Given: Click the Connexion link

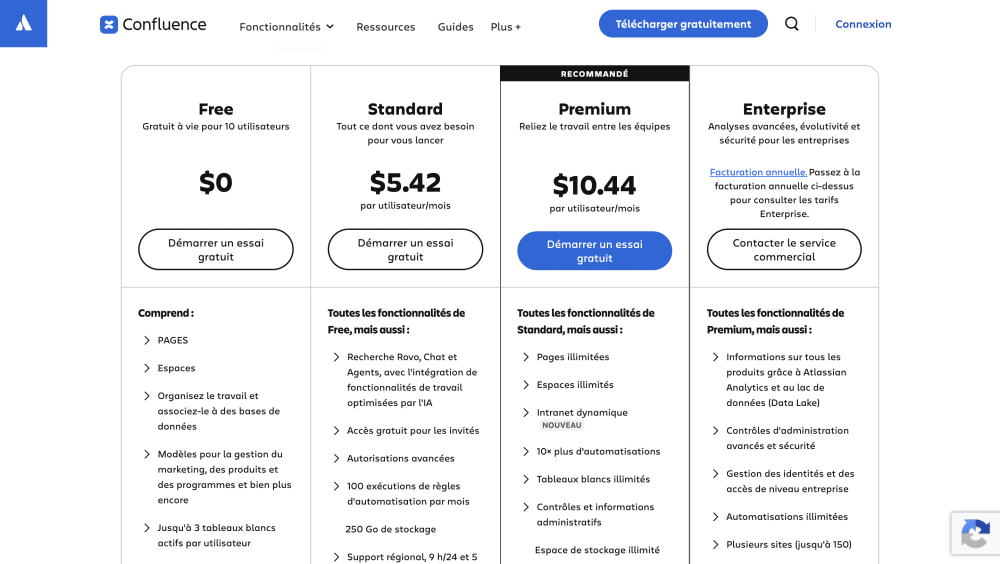Looking at the screenshot, I should click(x=864, y=24).
